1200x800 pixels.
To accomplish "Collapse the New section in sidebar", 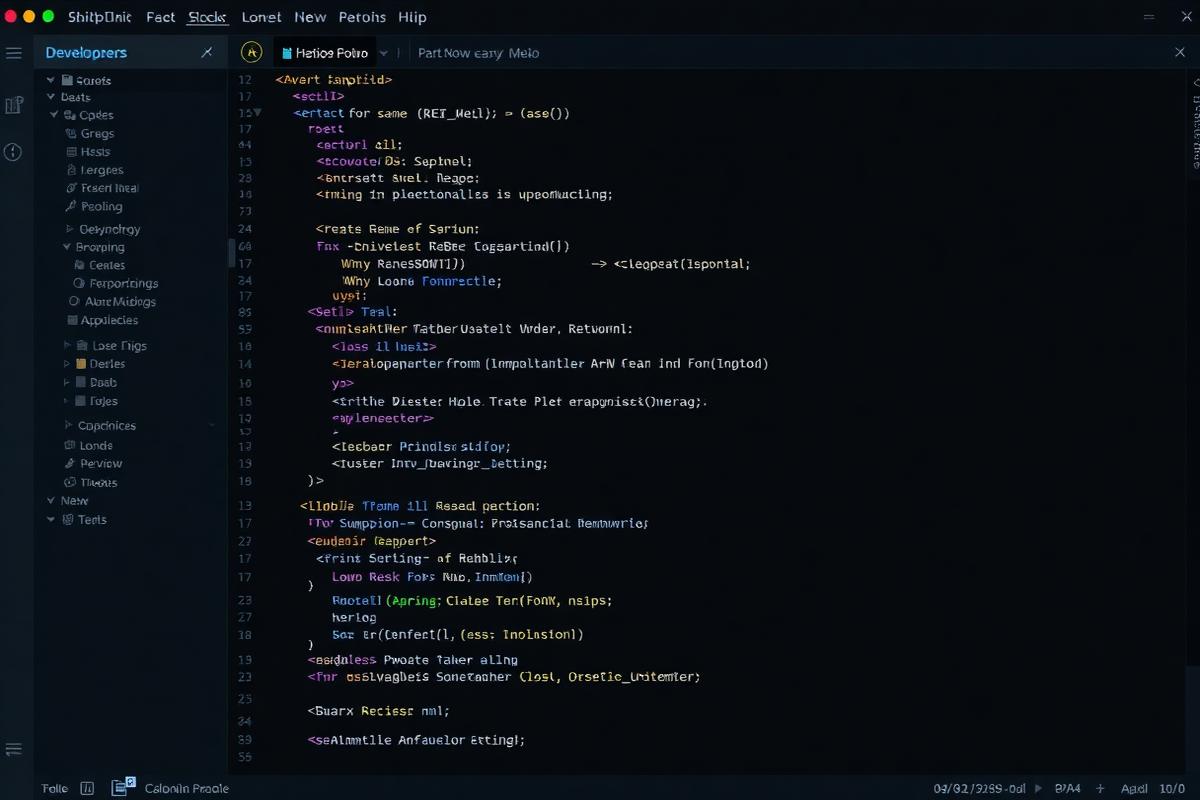I will point(51,501).
